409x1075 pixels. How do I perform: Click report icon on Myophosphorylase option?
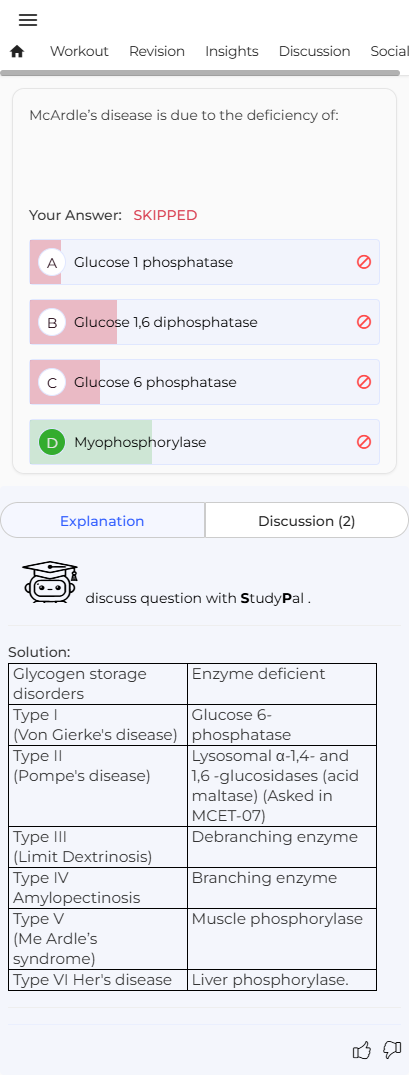[x=364, y=442]
